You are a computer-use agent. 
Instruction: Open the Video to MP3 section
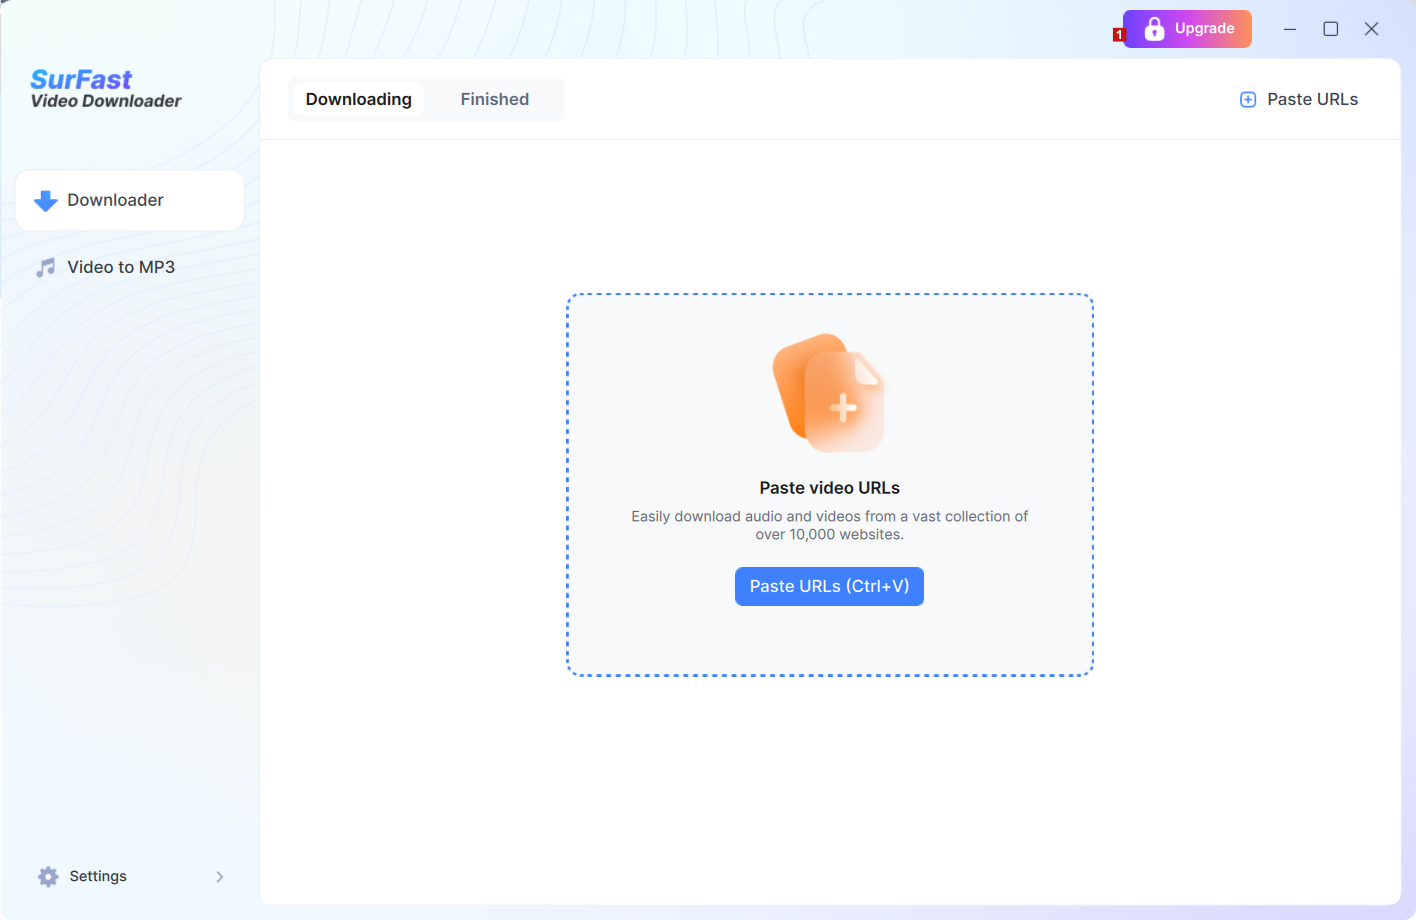[121, 267]
